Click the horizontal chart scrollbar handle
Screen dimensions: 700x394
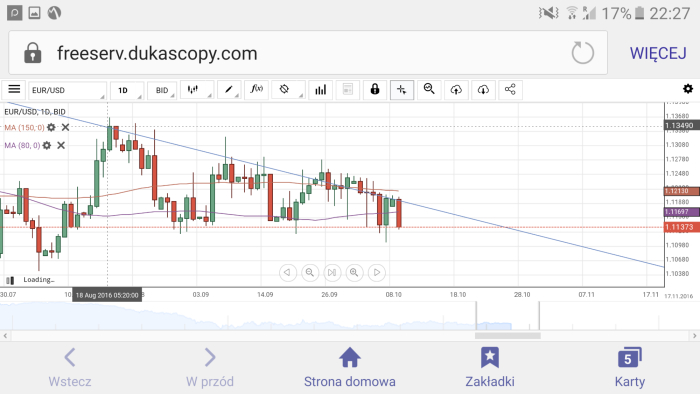[508, 336]
